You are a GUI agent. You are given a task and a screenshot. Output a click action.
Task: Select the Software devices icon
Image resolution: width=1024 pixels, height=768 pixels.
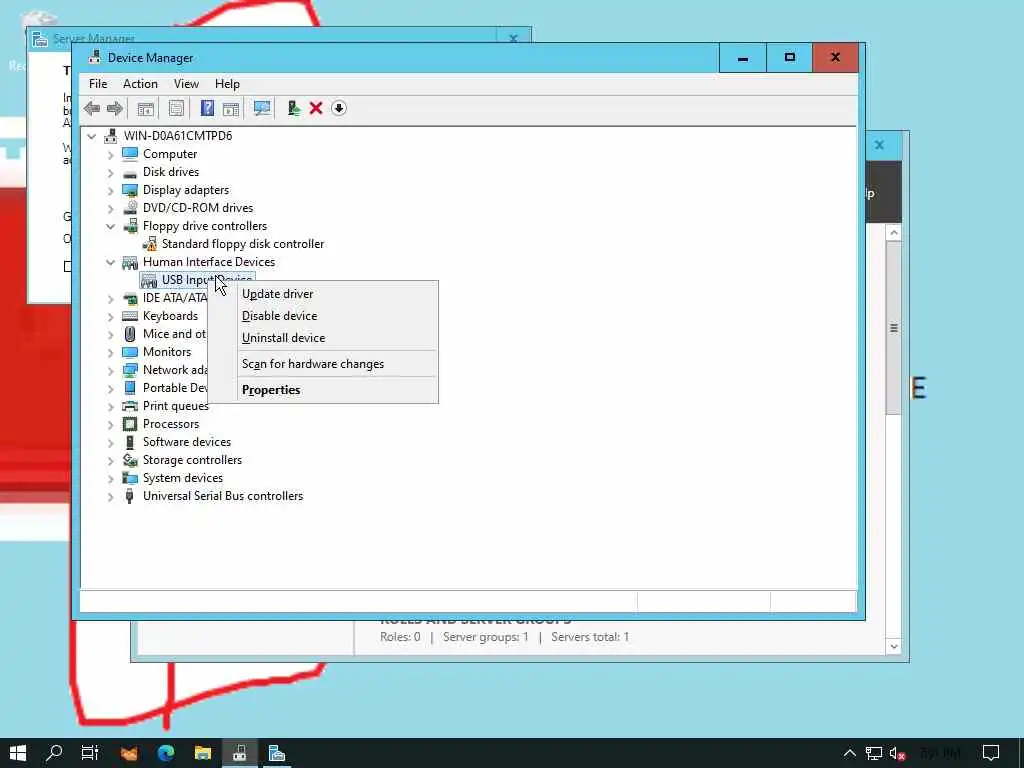pos(130,442)
